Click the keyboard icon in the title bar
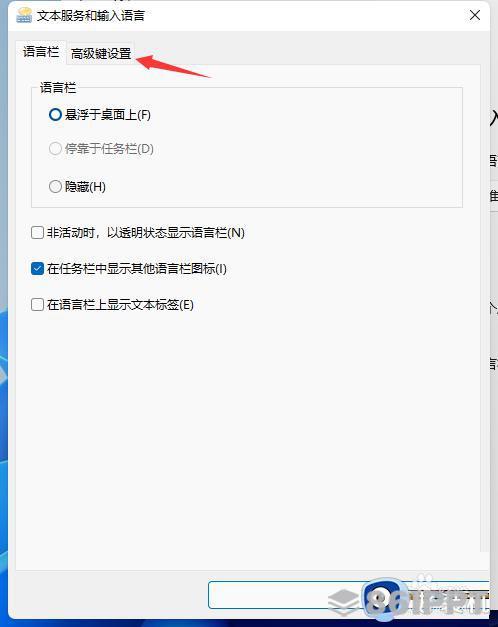 24,16
